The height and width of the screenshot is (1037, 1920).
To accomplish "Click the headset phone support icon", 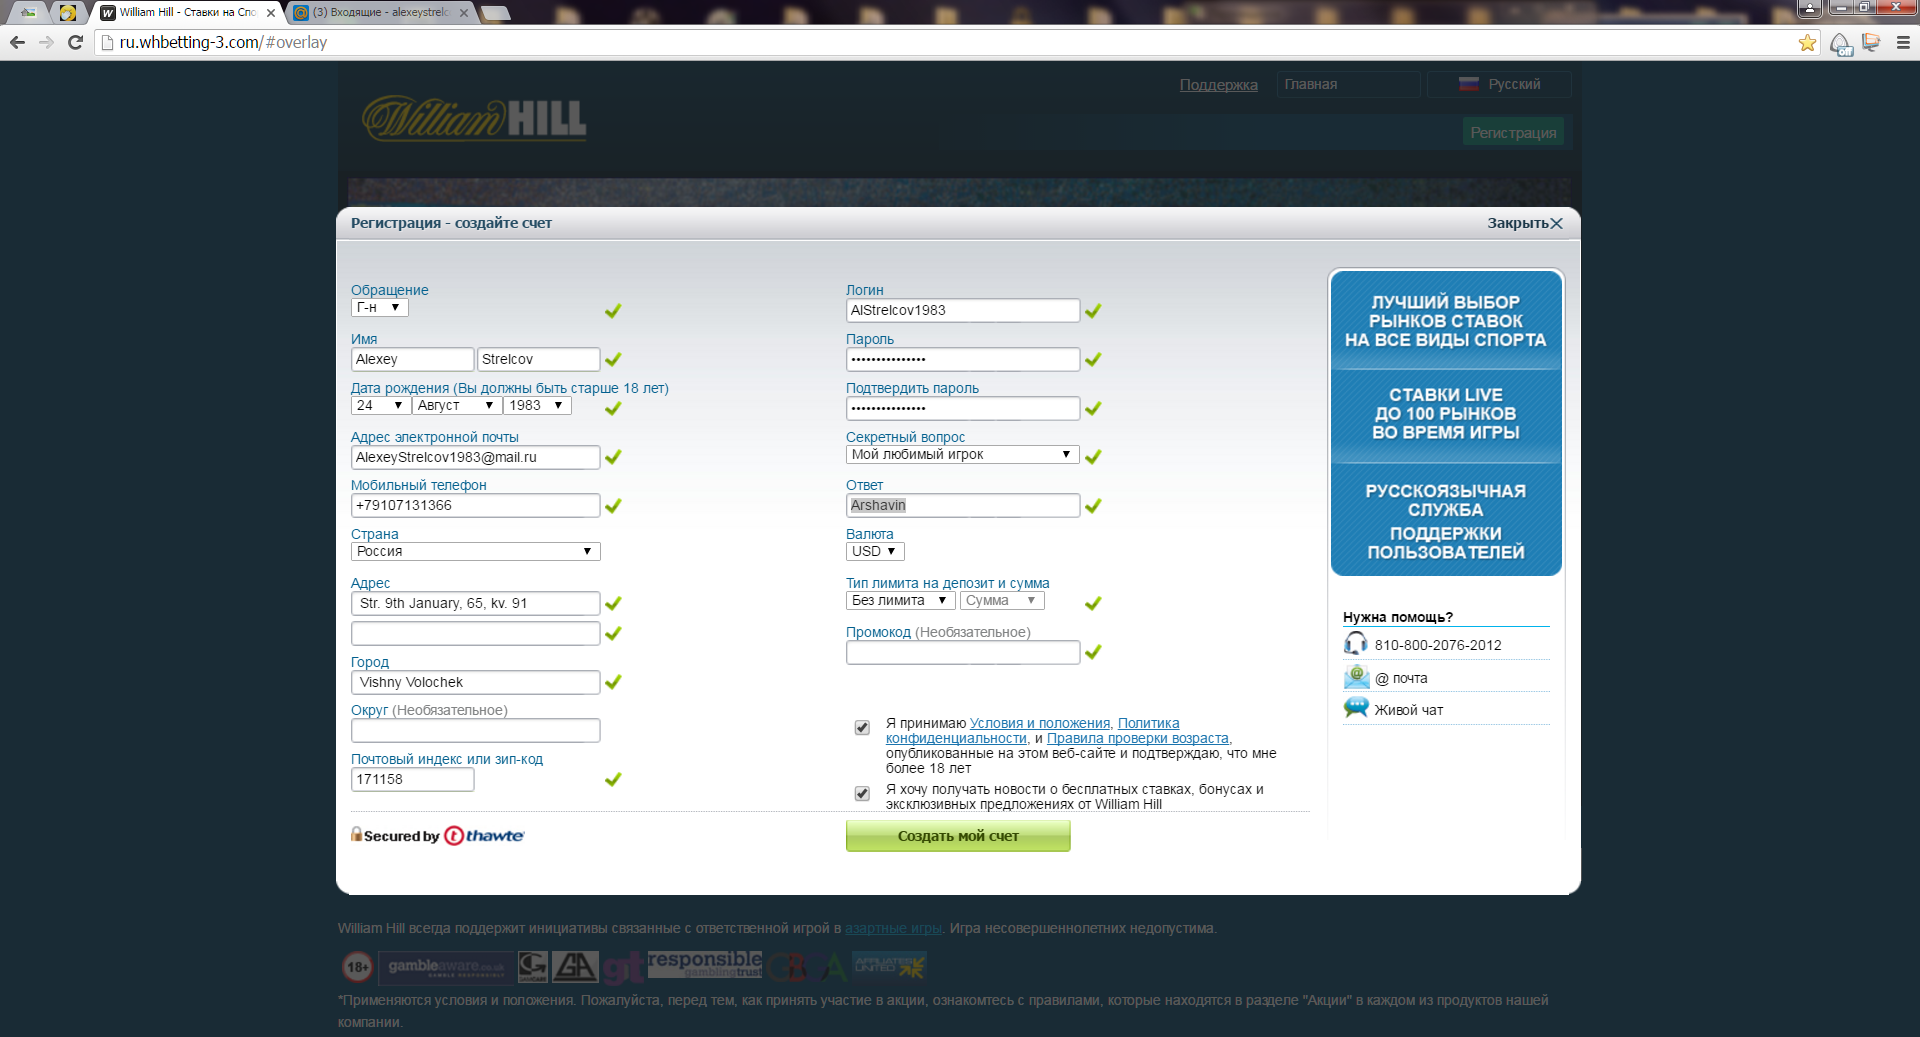I will [1356, 643].
